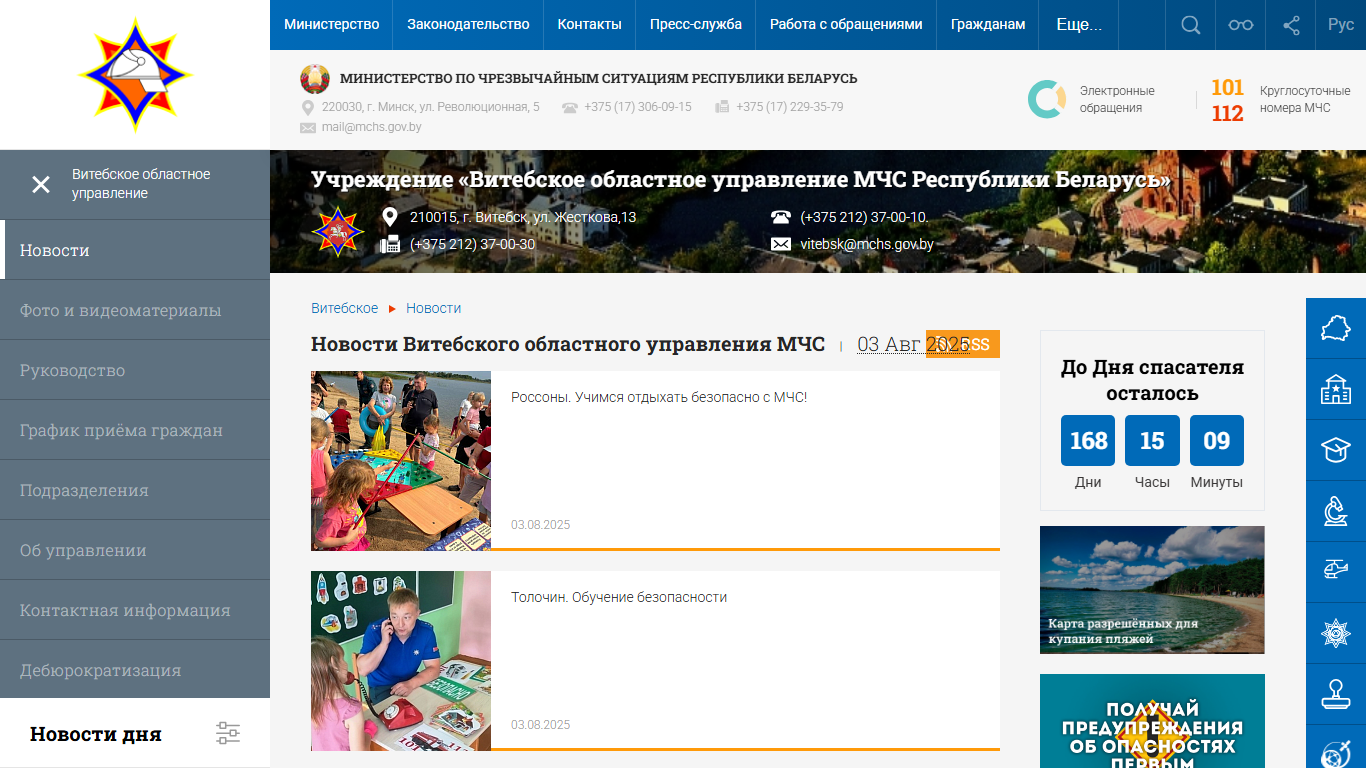Open График приёма граждан sidebar item
The width and height of the screenshot is (1366, 768).
[x=135, y=430]
